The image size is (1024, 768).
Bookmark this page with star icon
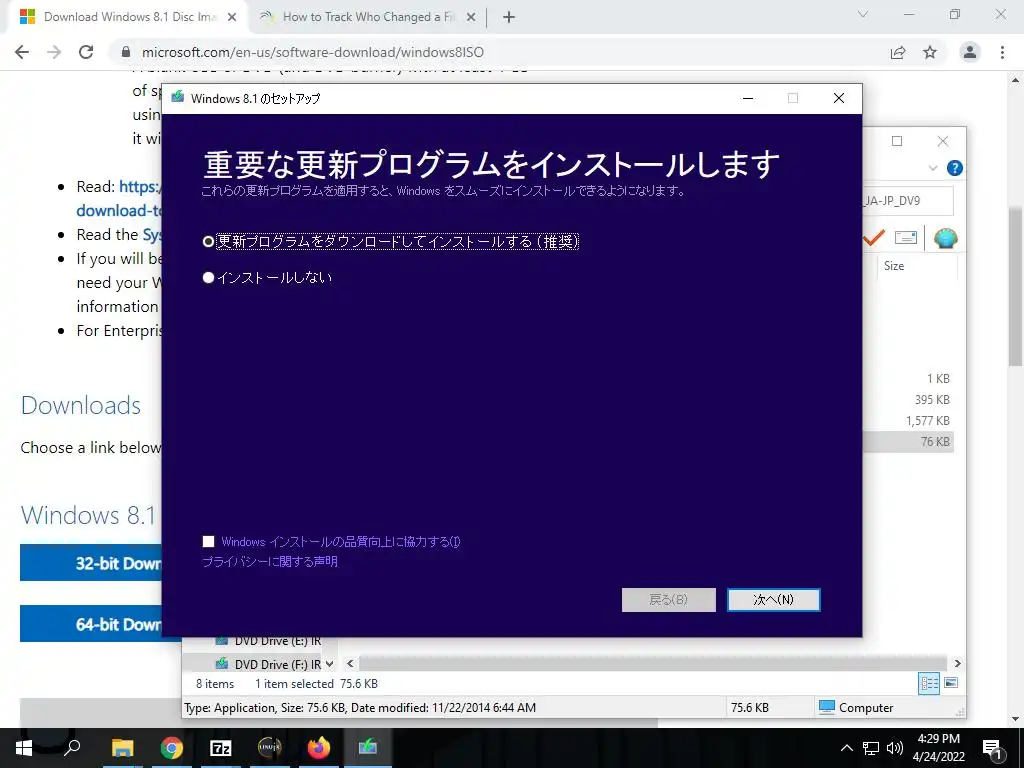pos(930,52)
